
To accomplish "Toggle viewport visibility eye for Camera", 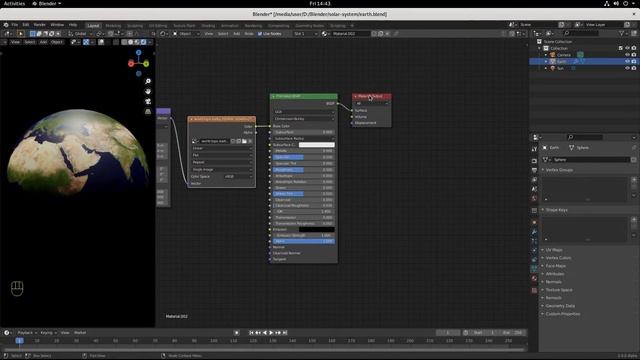I will tap(627, 55).
